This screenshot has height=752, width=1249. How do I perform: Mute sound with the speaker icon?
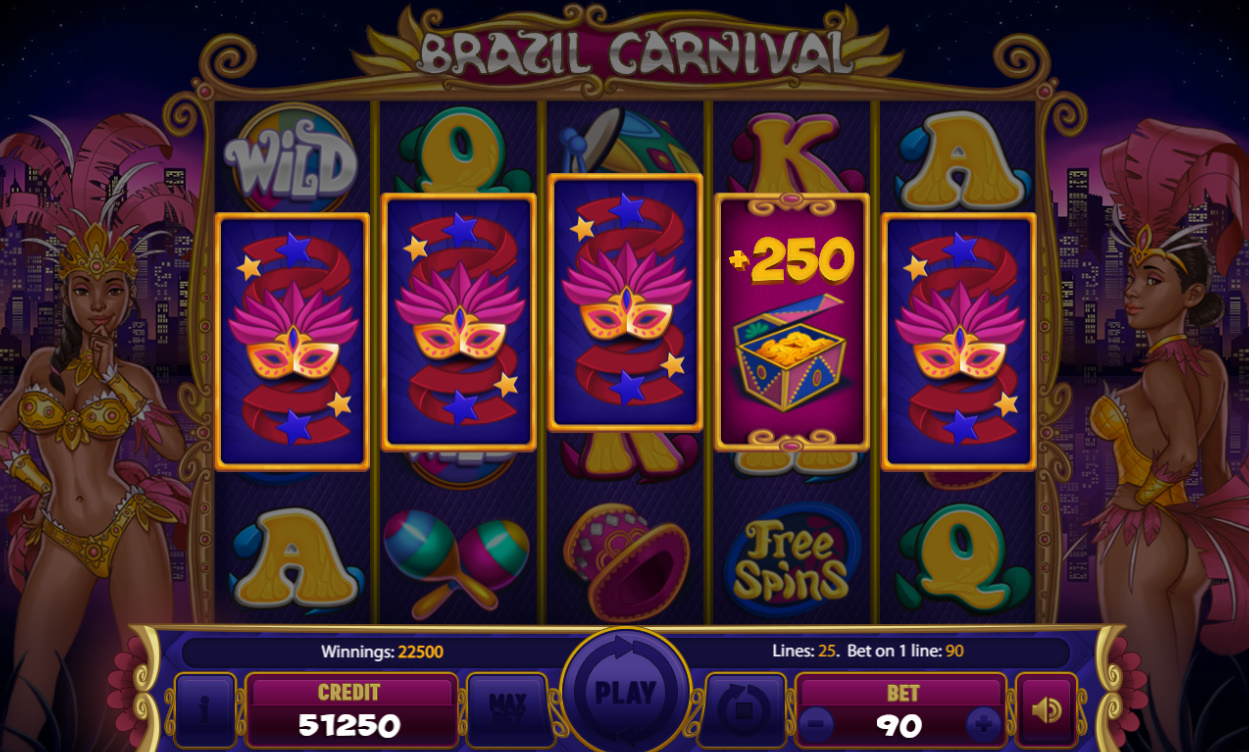[x=1046, y=710]
